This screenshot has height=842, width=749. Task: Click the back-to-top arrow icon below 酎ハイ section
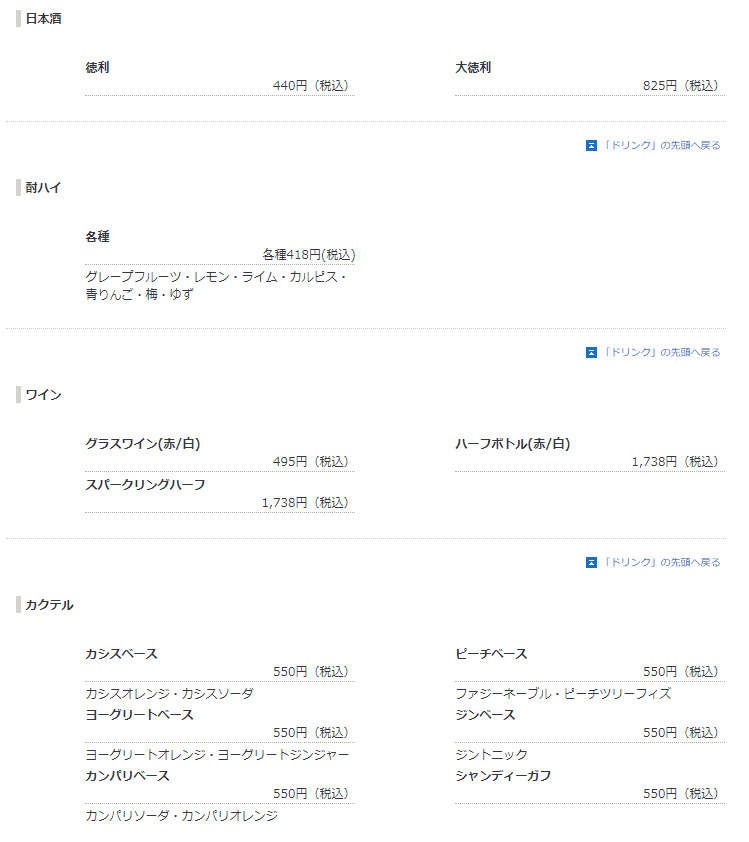point(591,352)
